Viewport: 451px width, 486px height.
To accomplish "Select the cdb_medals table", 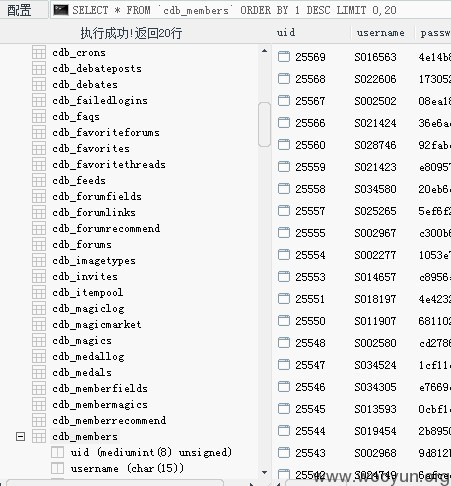I will pos(82,373).
